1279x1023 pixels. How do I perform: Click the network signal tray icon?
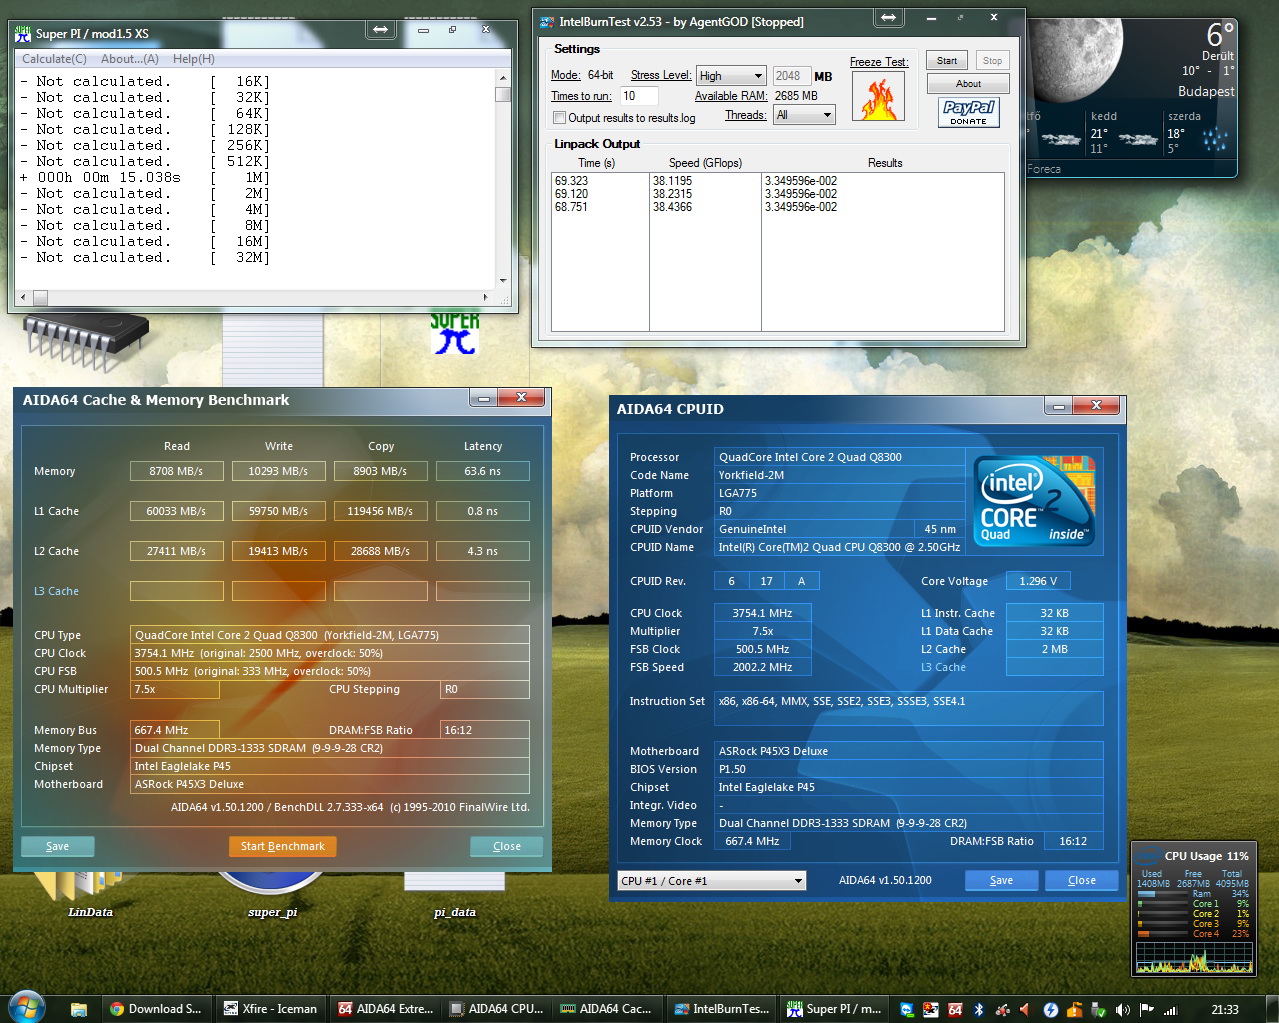[x=1170, y=1010]
